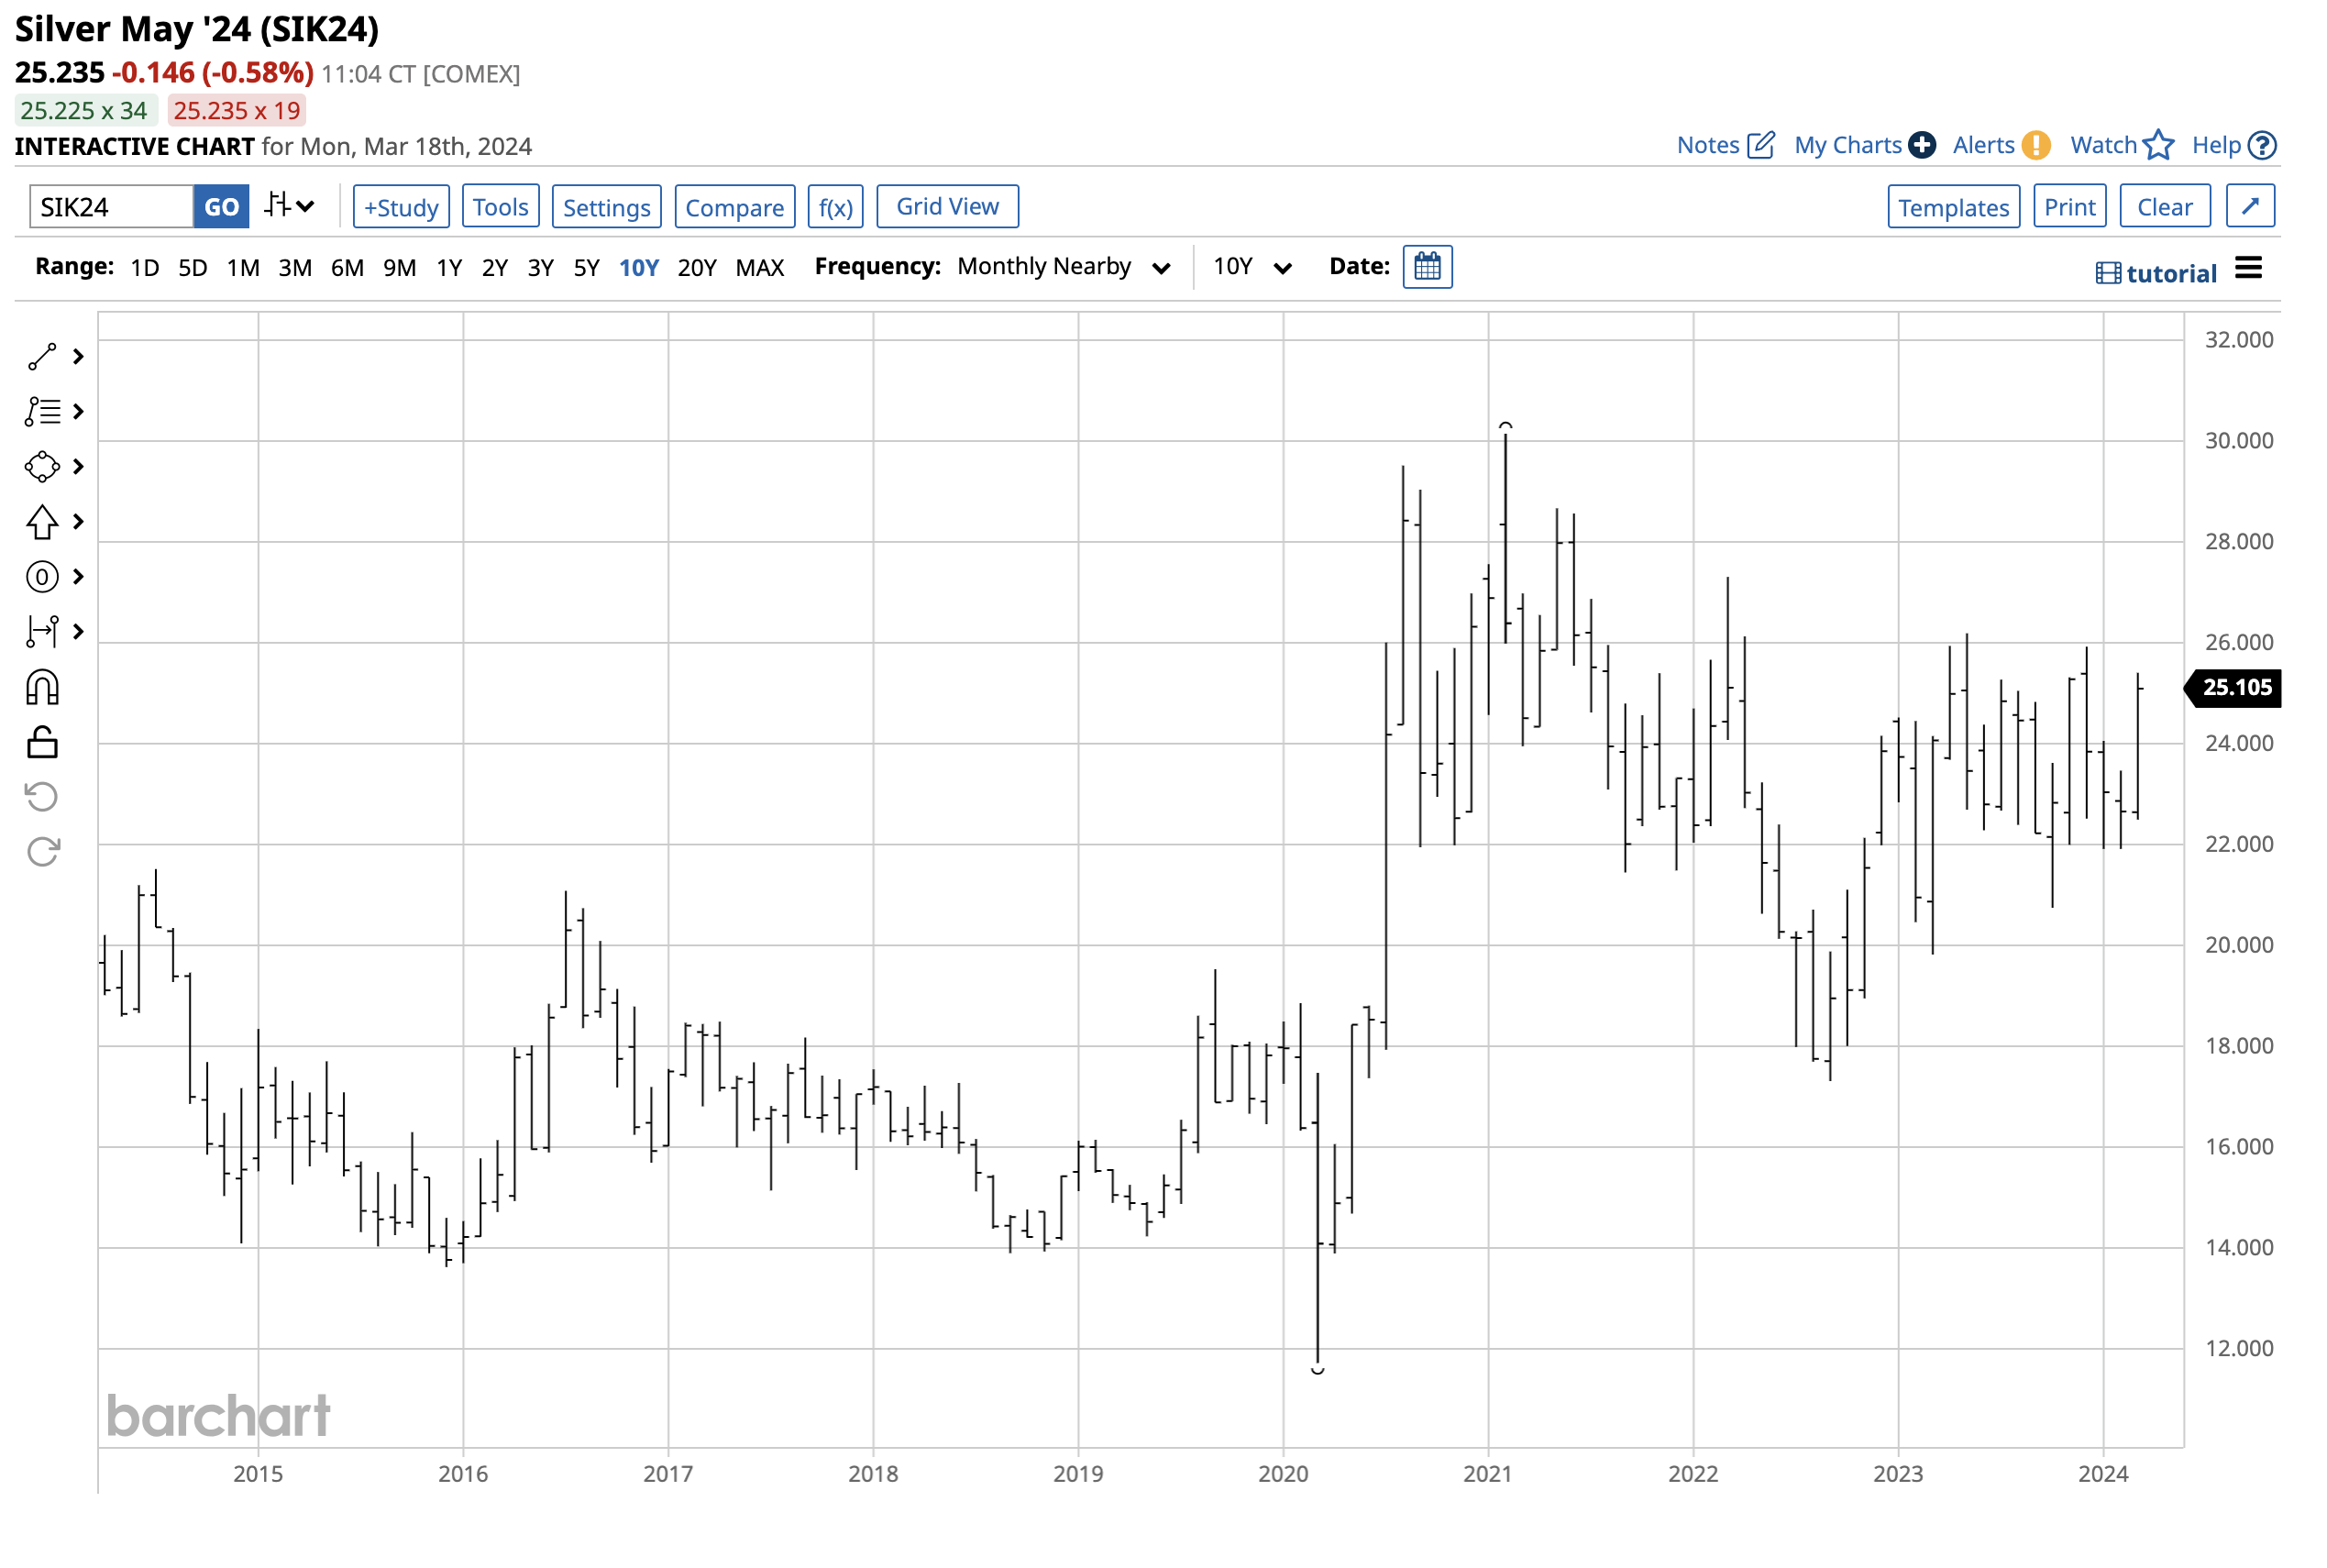The image size is (2327, 1568).
Task: Toggle the drawing lock
Action: [x=42, y=742]
